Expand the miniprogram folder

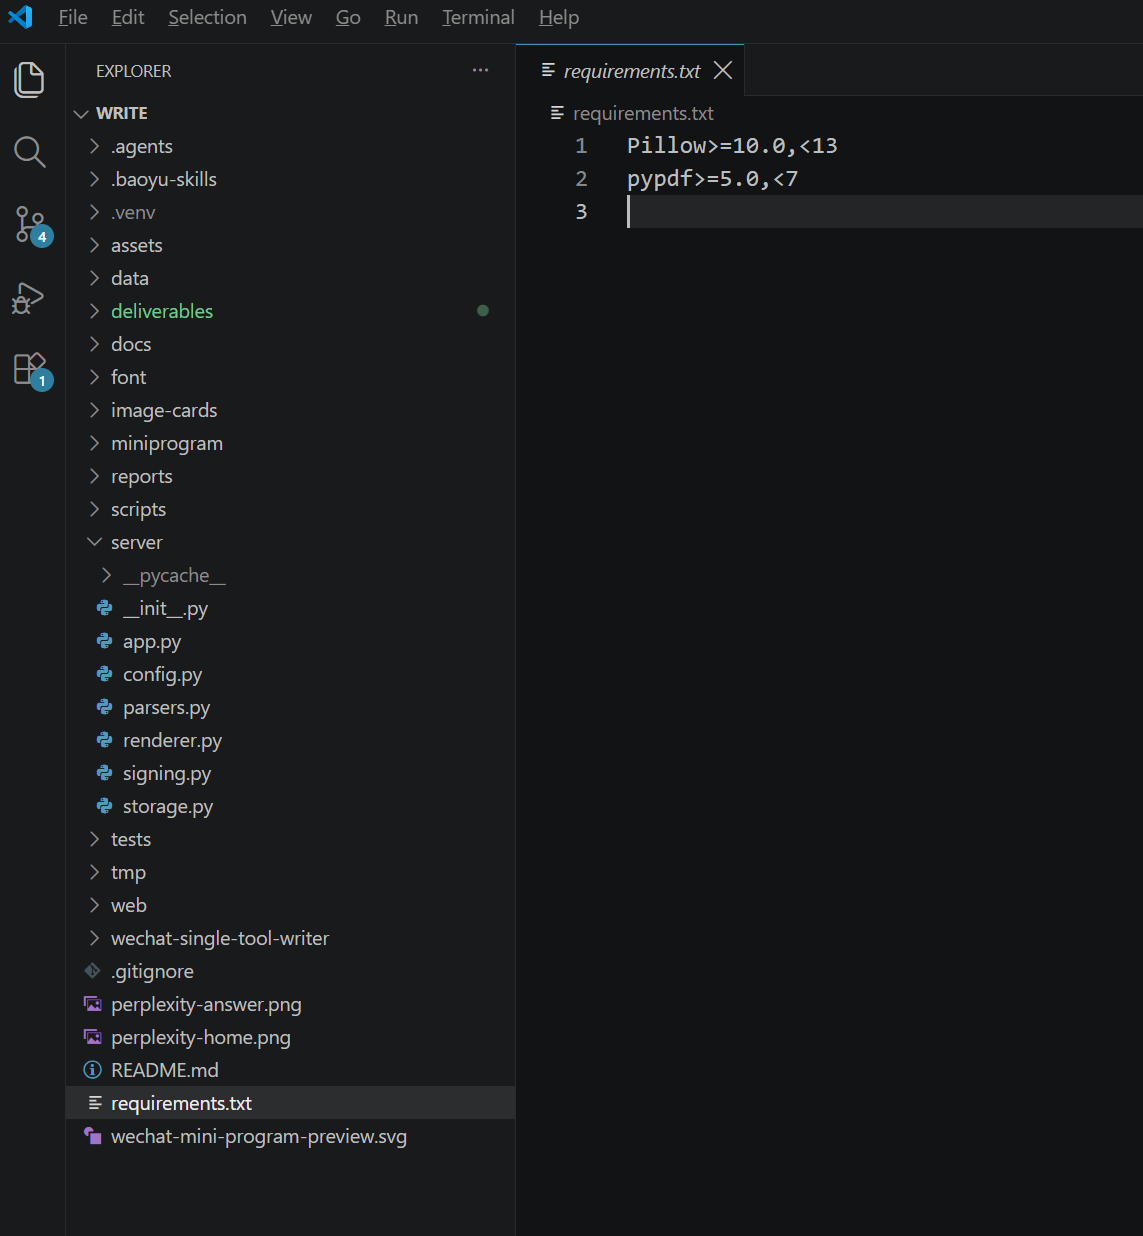point(290,443)
